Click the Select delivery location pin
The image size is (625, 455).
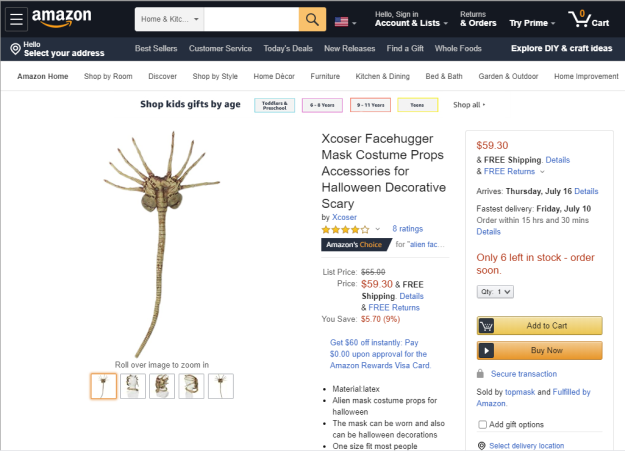point(482,445)
